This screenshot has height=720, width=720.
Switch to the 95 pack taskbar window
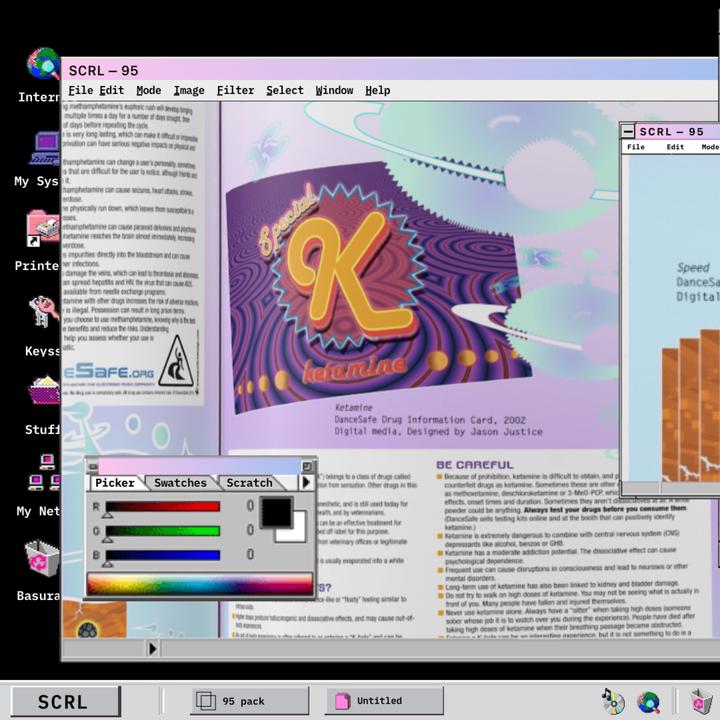point(250,701)
